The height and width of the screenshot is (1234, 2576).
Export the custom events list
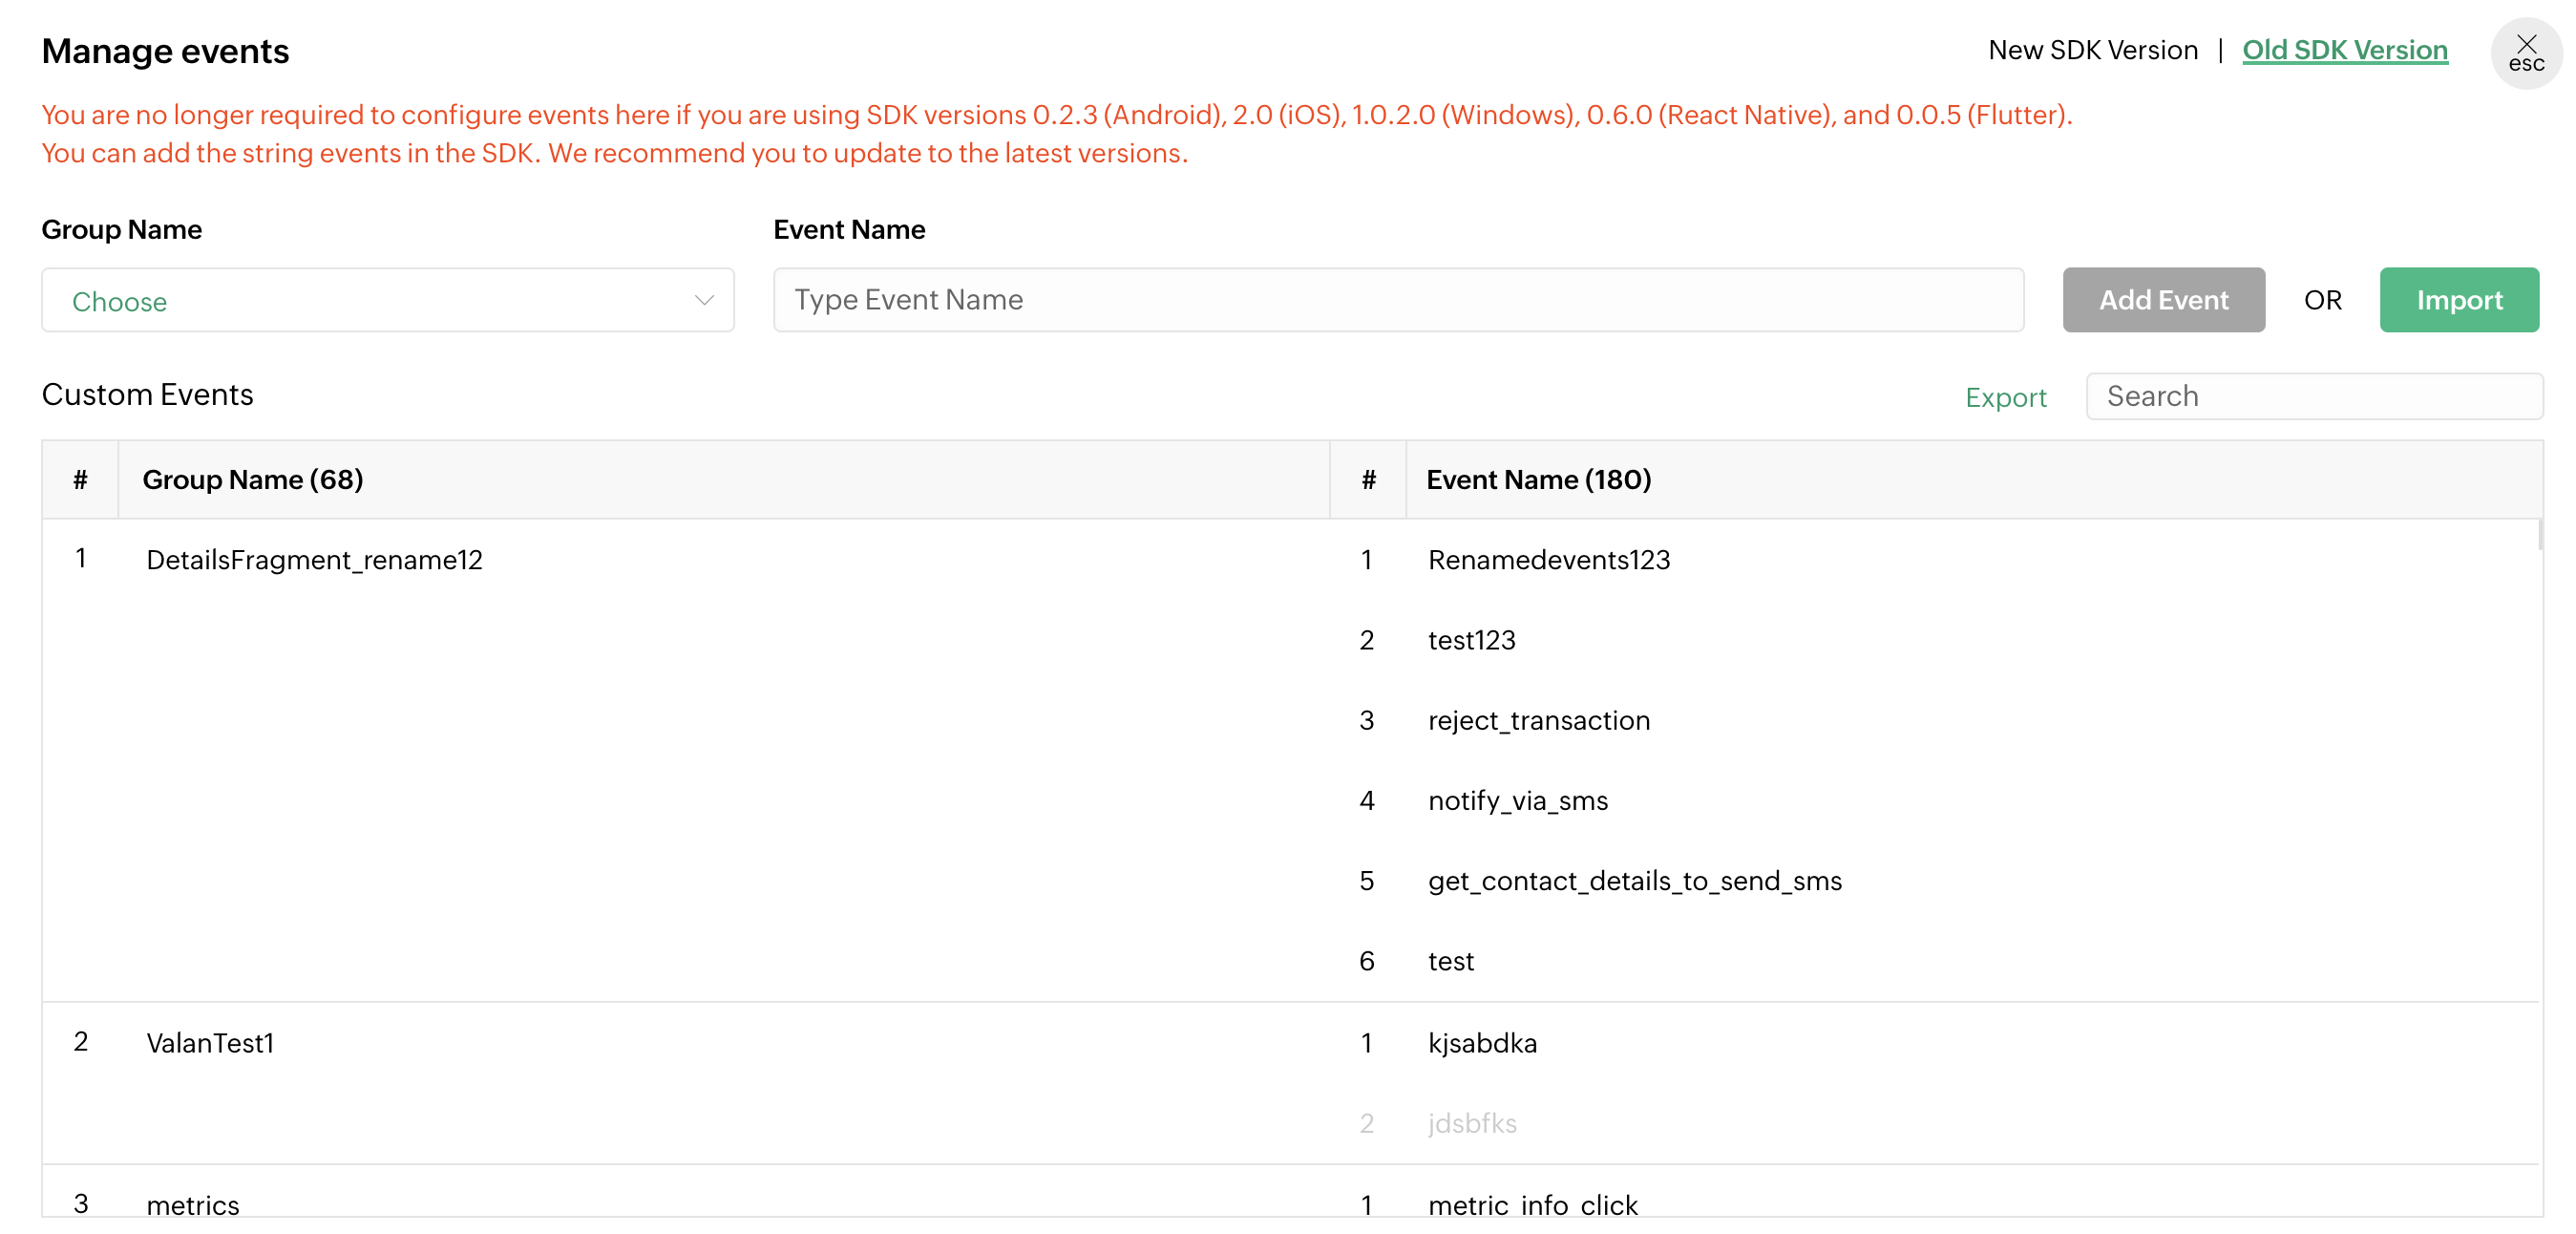[x=2005, y=397]
